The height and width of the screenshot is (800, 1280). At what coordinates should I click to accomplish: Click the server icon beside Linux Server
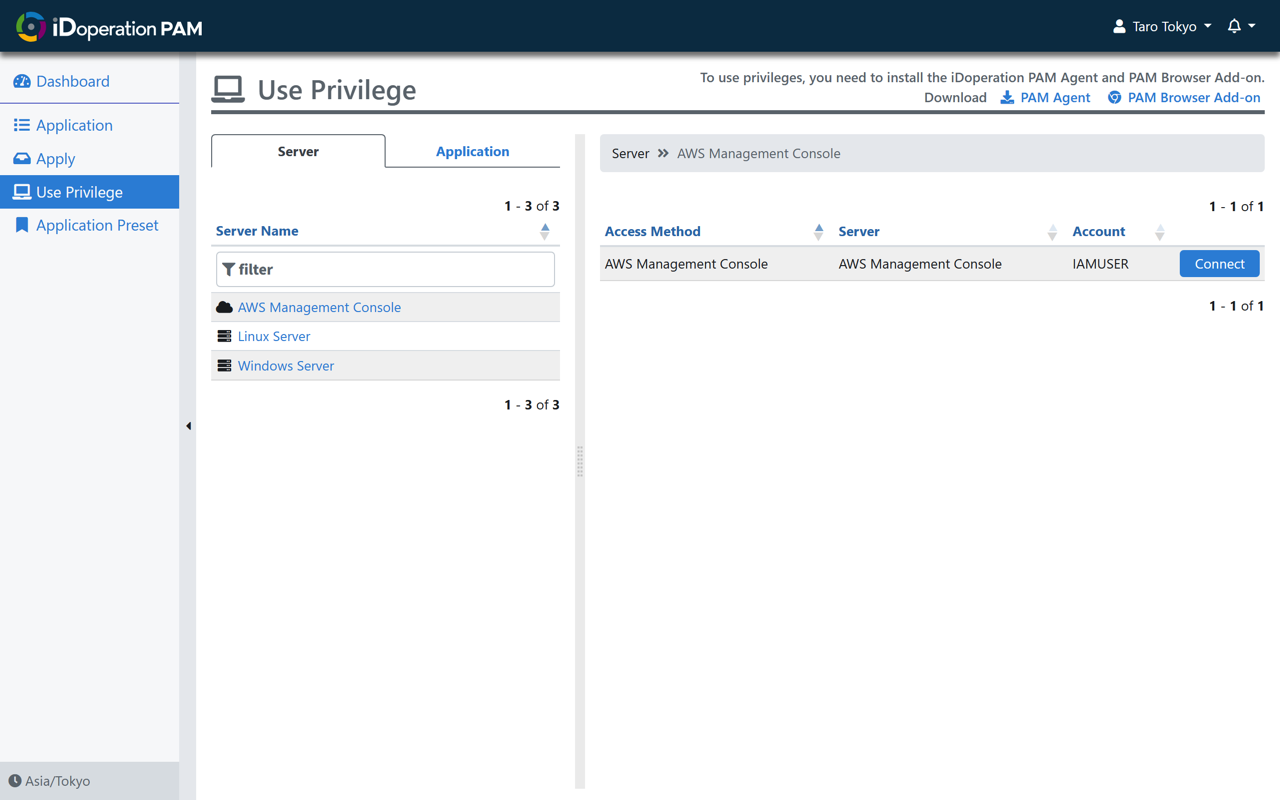pos(224,336)
